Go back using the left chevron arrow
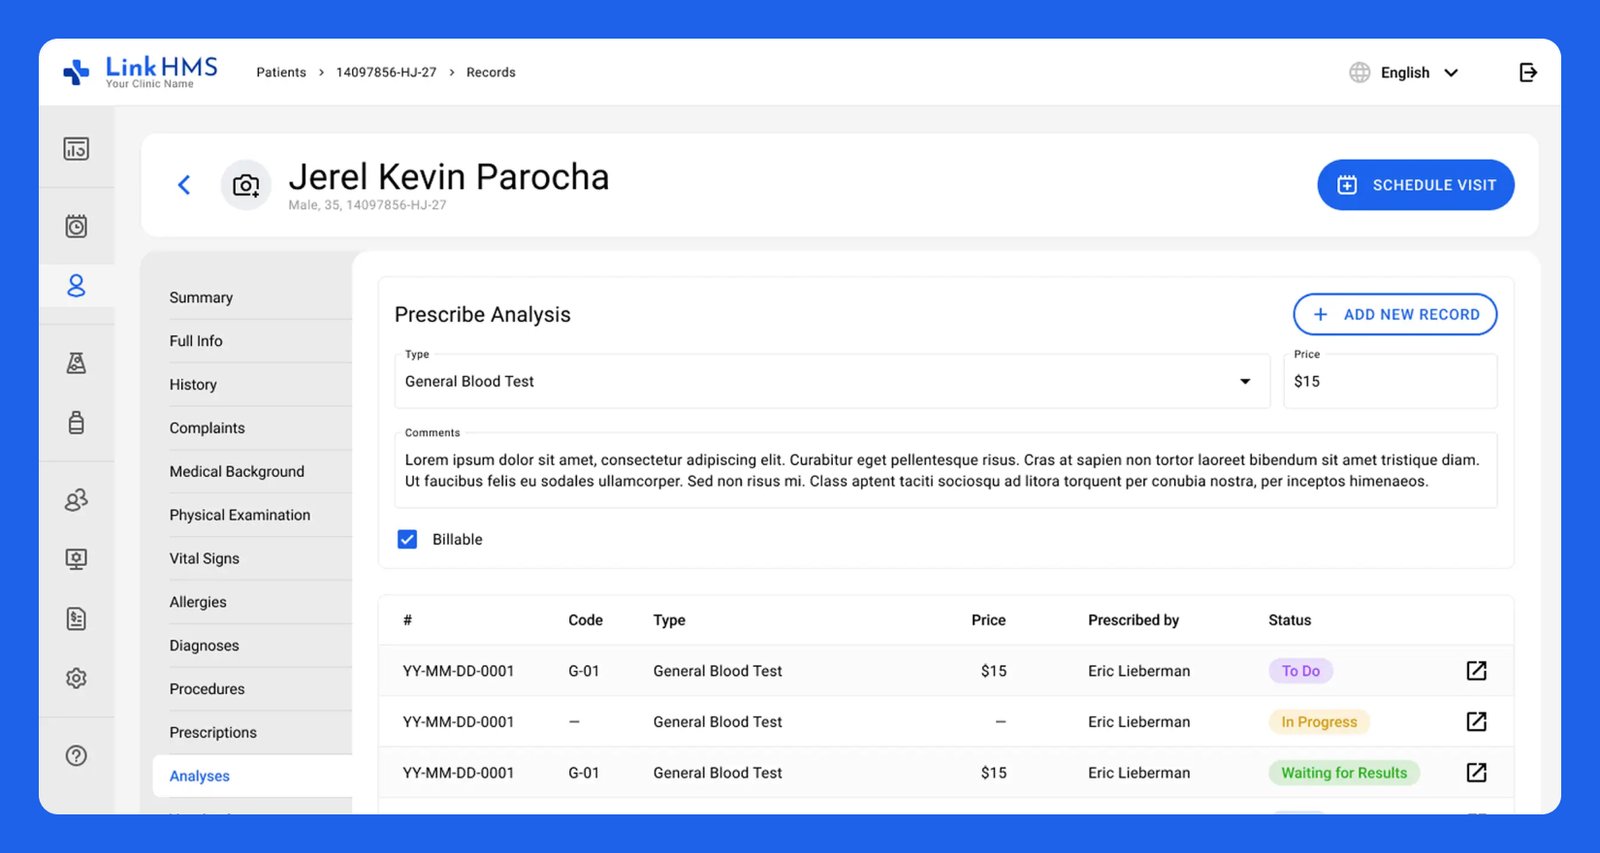The height and width of the screenshot is (853, 1600). (184, 185)
